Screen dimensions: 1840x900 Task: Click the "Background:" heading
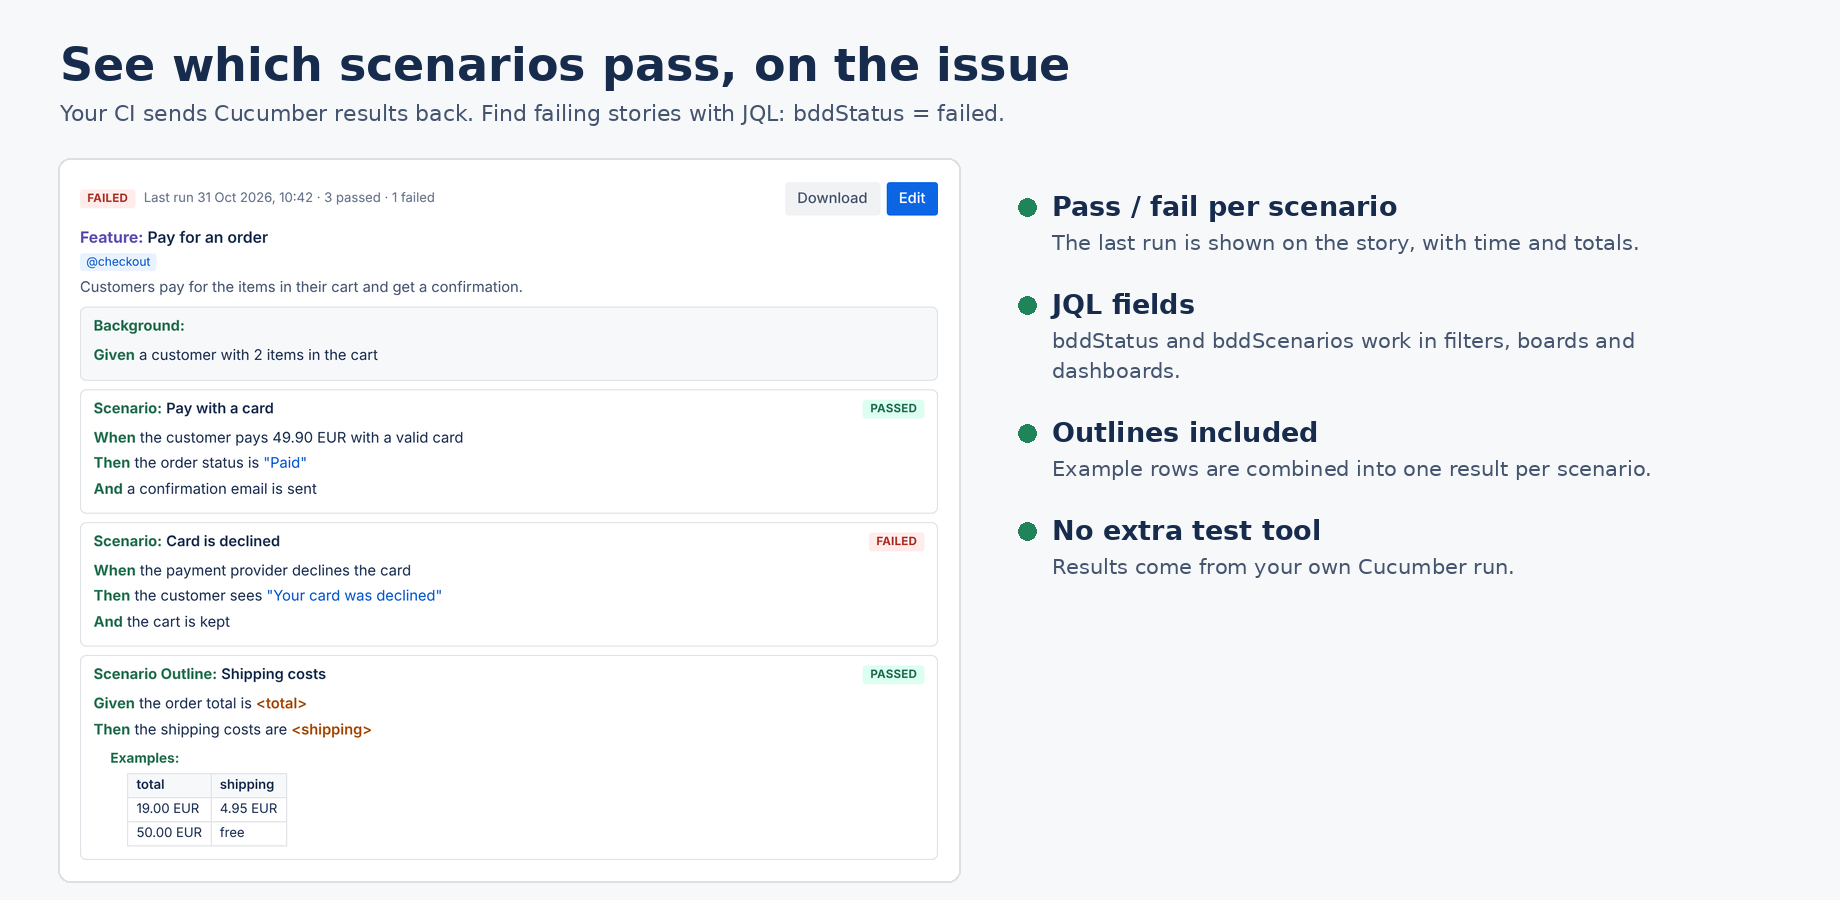click(139, 326)
